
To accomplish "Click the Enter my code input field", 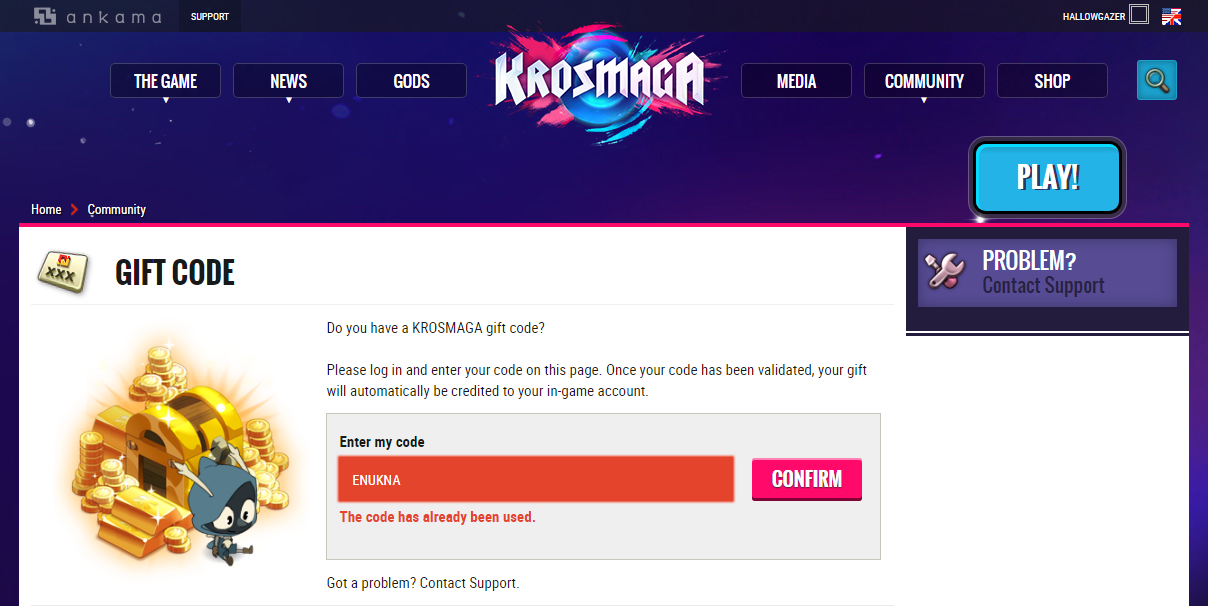I will 536,479.
